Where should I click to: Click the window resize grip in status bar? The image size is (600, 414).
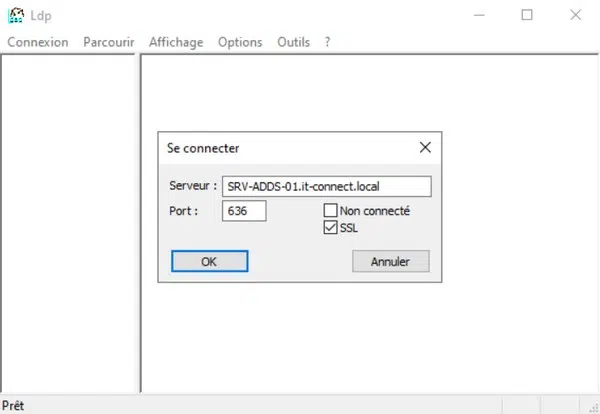pos(593,408)
